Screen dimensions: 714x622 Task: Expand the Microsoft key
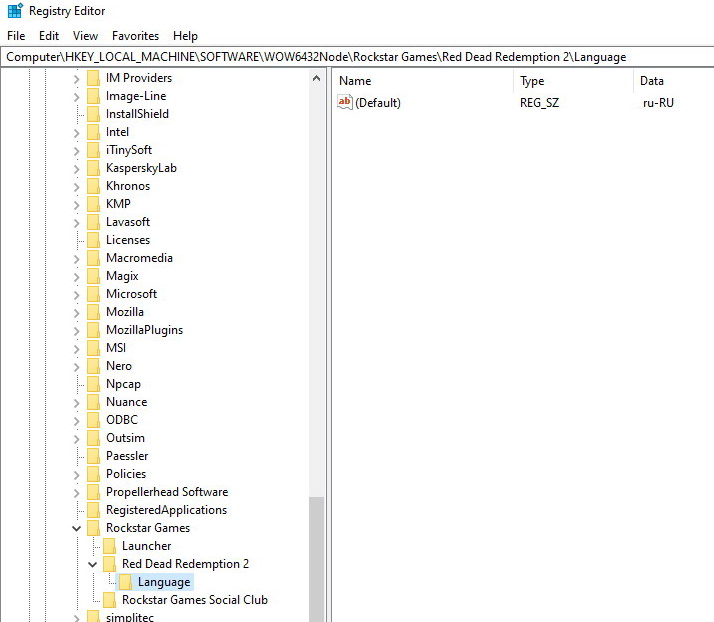[76, 295]
